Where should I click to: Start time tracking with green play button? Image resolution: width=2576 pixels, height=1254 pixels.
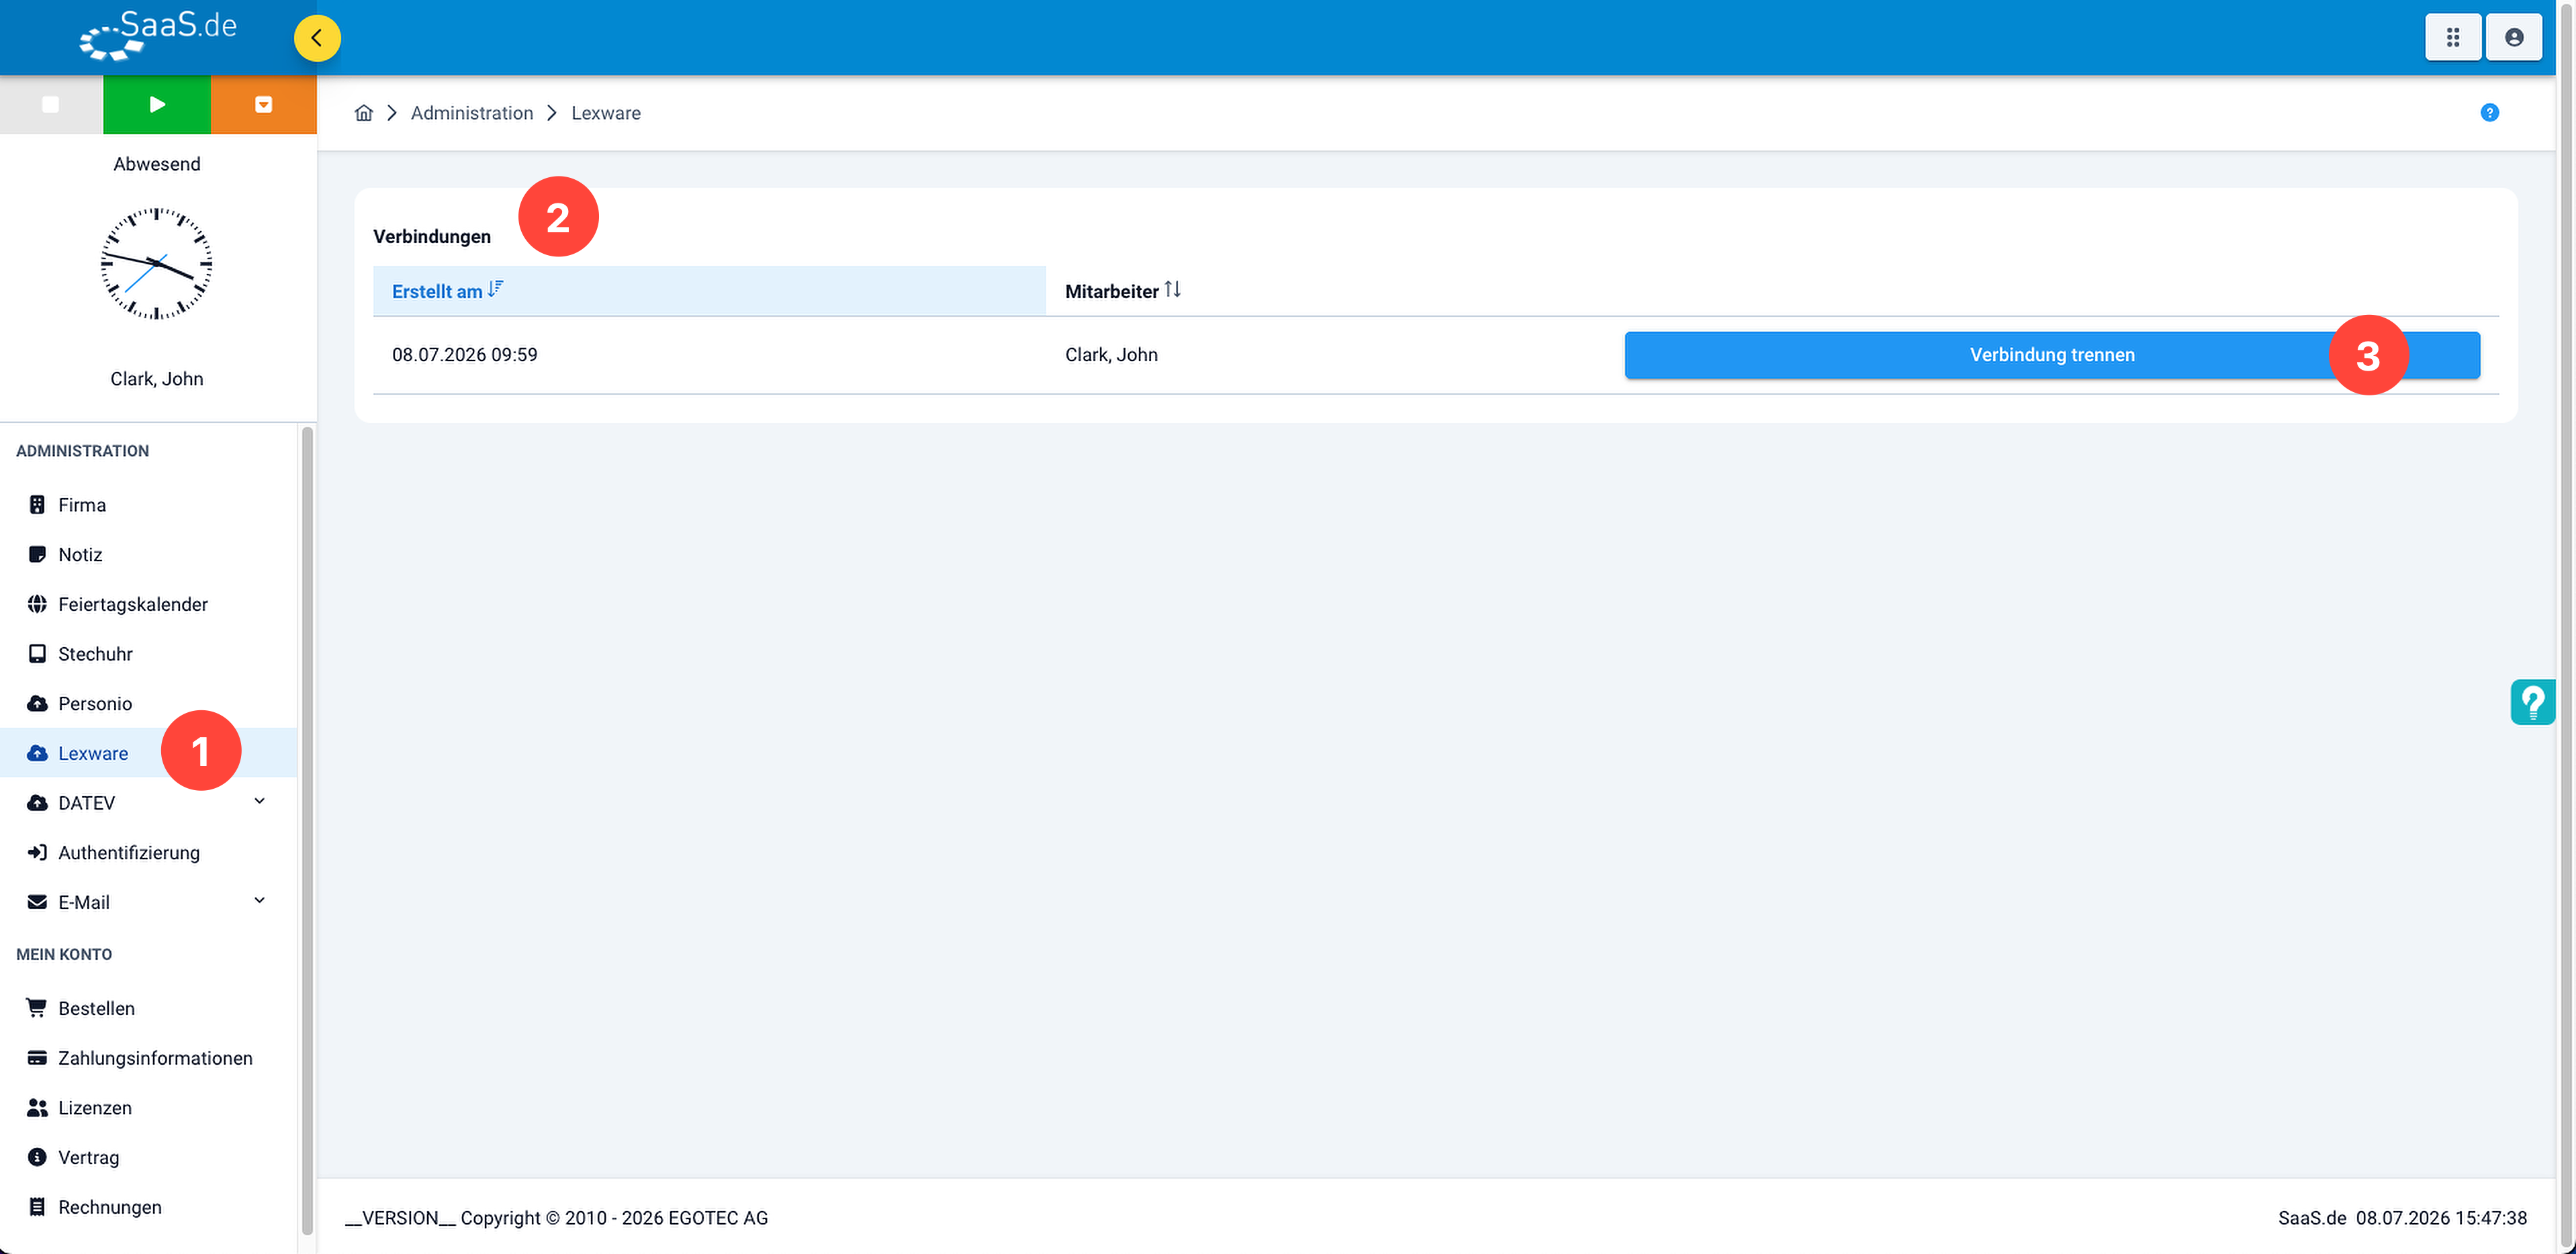click(x=157, y=104)
